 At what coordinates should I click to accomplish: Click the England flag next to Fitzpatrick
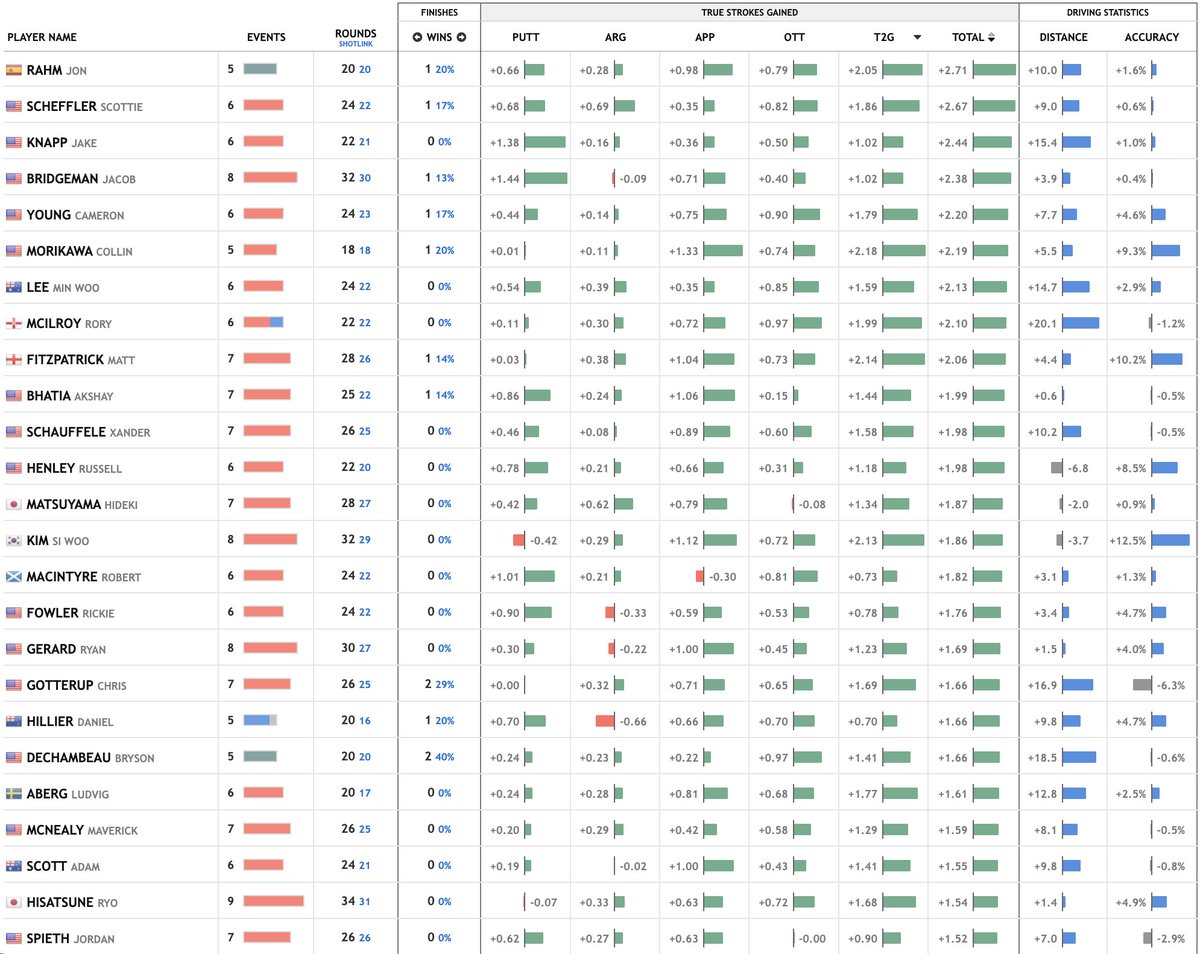[13, 359]
